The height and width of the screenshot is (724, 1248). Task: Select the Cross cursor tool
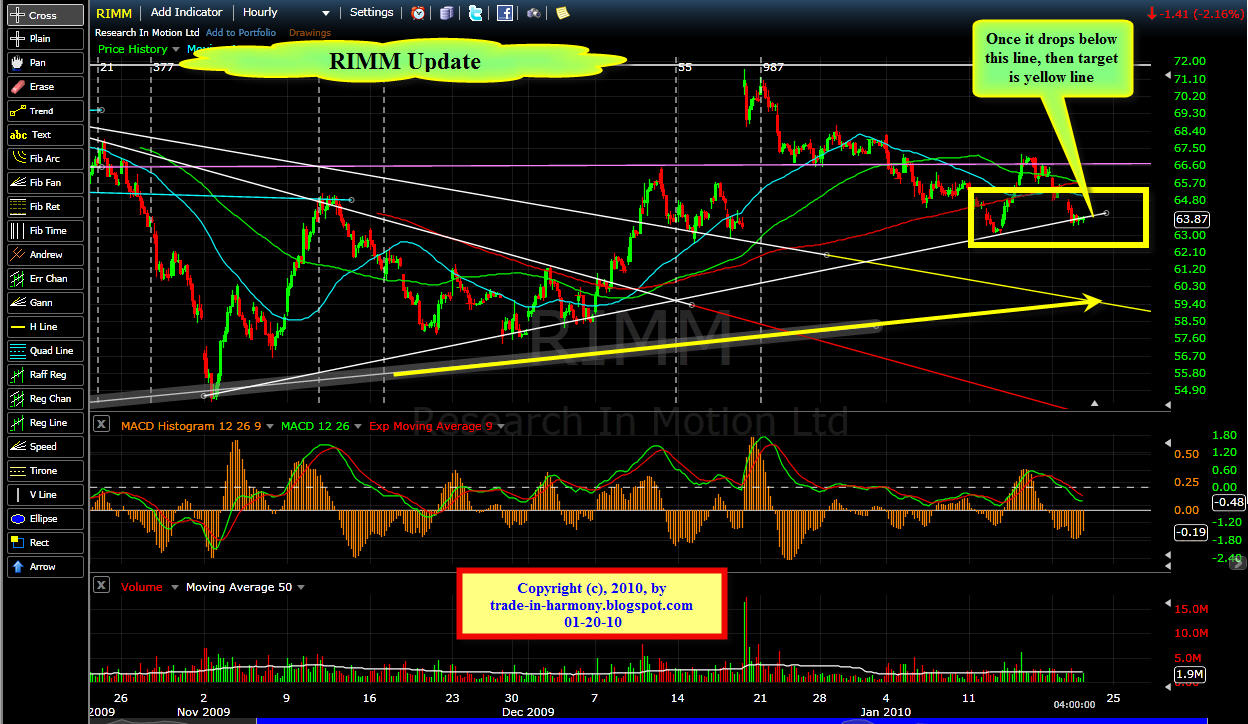point(44,15)
